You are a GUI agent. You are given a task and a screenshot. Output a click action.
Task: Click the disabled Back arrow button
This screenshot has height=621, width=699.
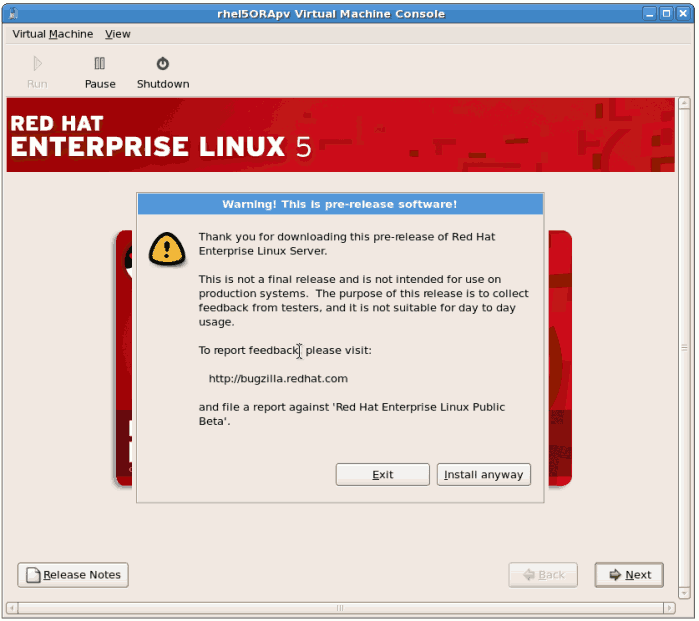tap(543, 575)
